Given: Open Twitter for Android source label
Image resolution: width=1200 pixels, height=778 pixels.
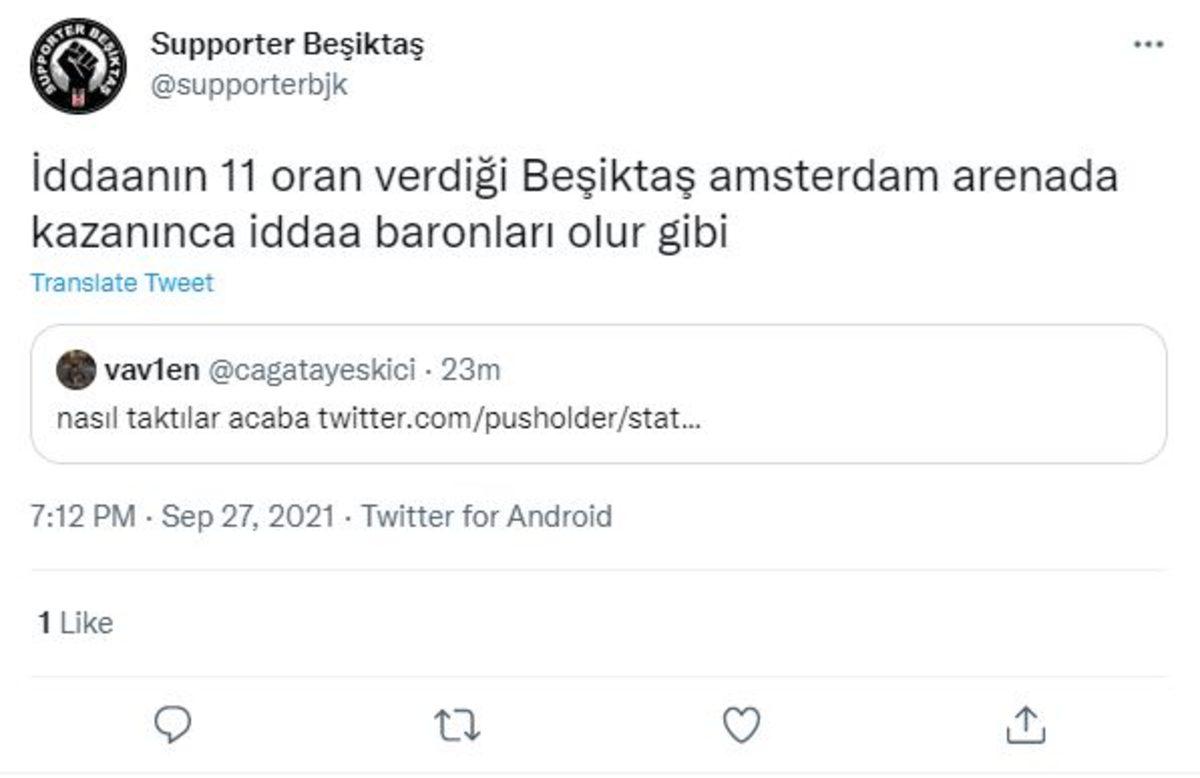Looking at the screenshot, I should point(487,519).
